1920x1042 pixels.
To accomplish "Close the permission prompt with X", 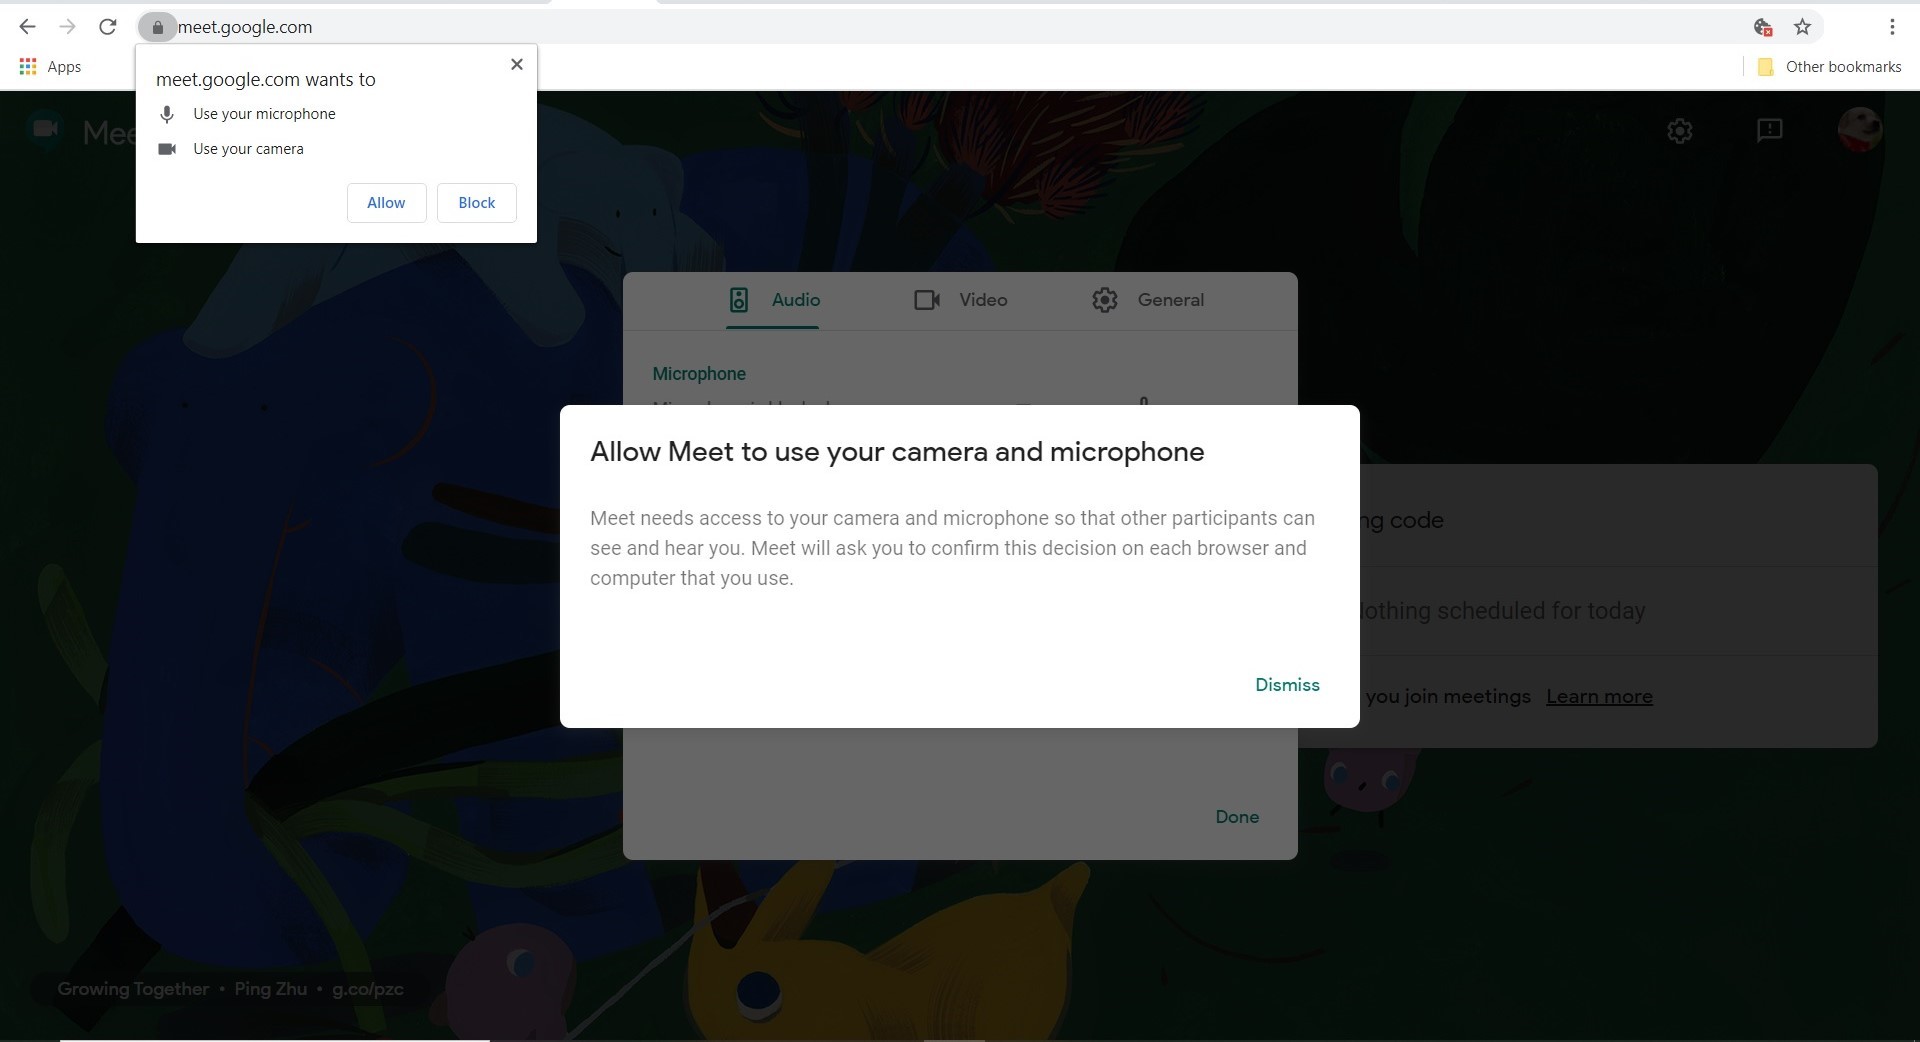I will tap(517, 64).
